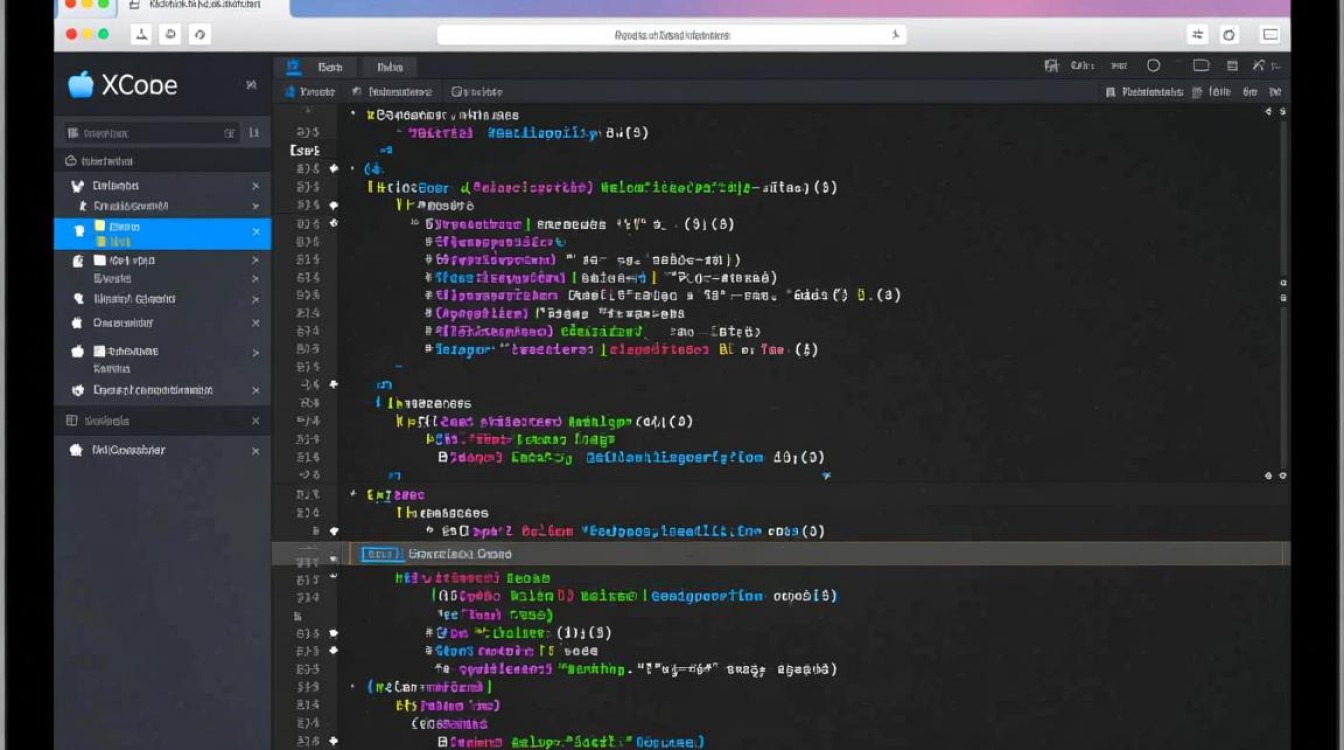Click the sort icon beside the sidebar filter field
This screenshot has width=1344, height=750.
(254, 133)
